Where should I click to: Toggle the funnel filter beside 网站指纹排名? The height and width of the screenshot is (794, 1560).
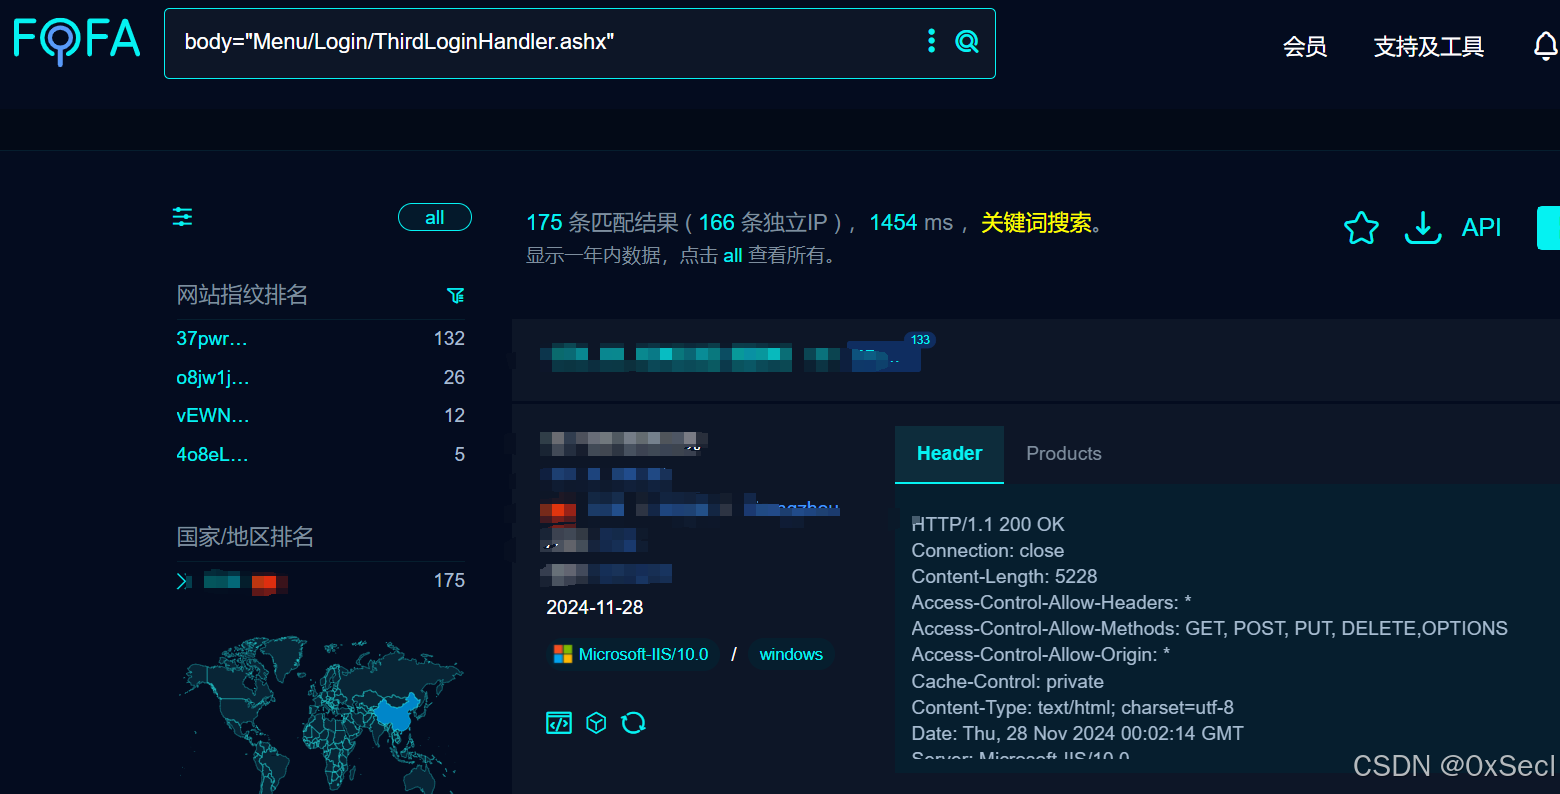click(456, 295)
